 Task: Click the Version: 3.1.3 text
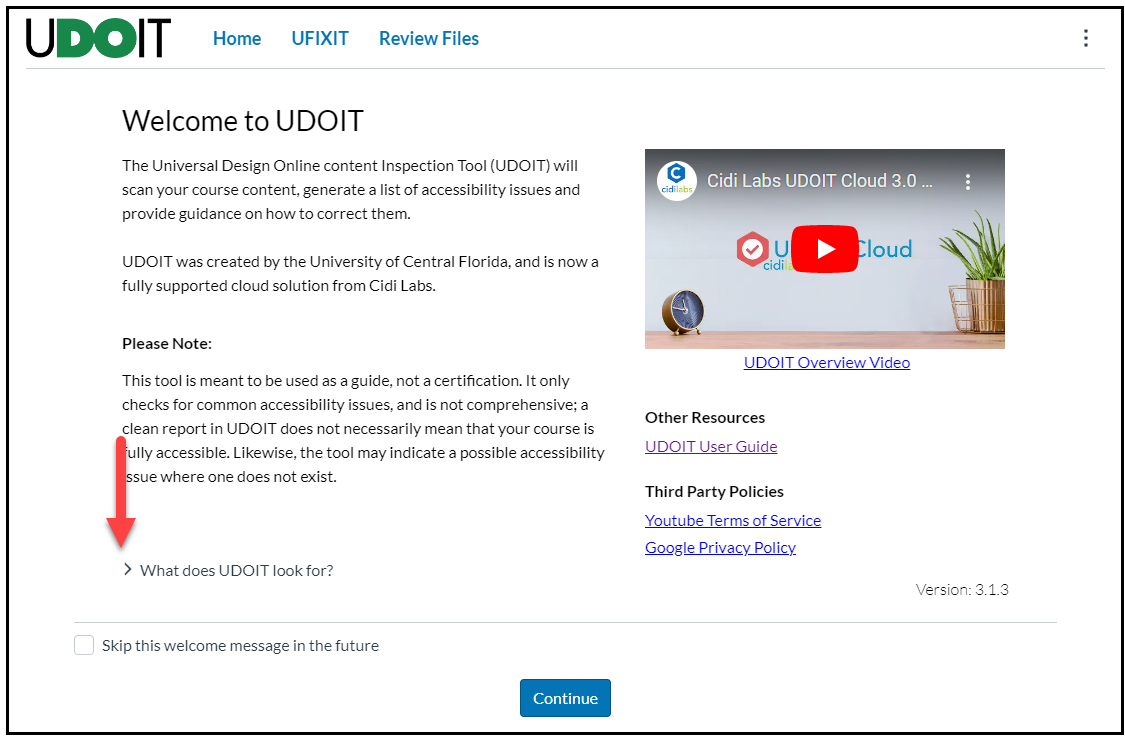click(x=961, y=590)
